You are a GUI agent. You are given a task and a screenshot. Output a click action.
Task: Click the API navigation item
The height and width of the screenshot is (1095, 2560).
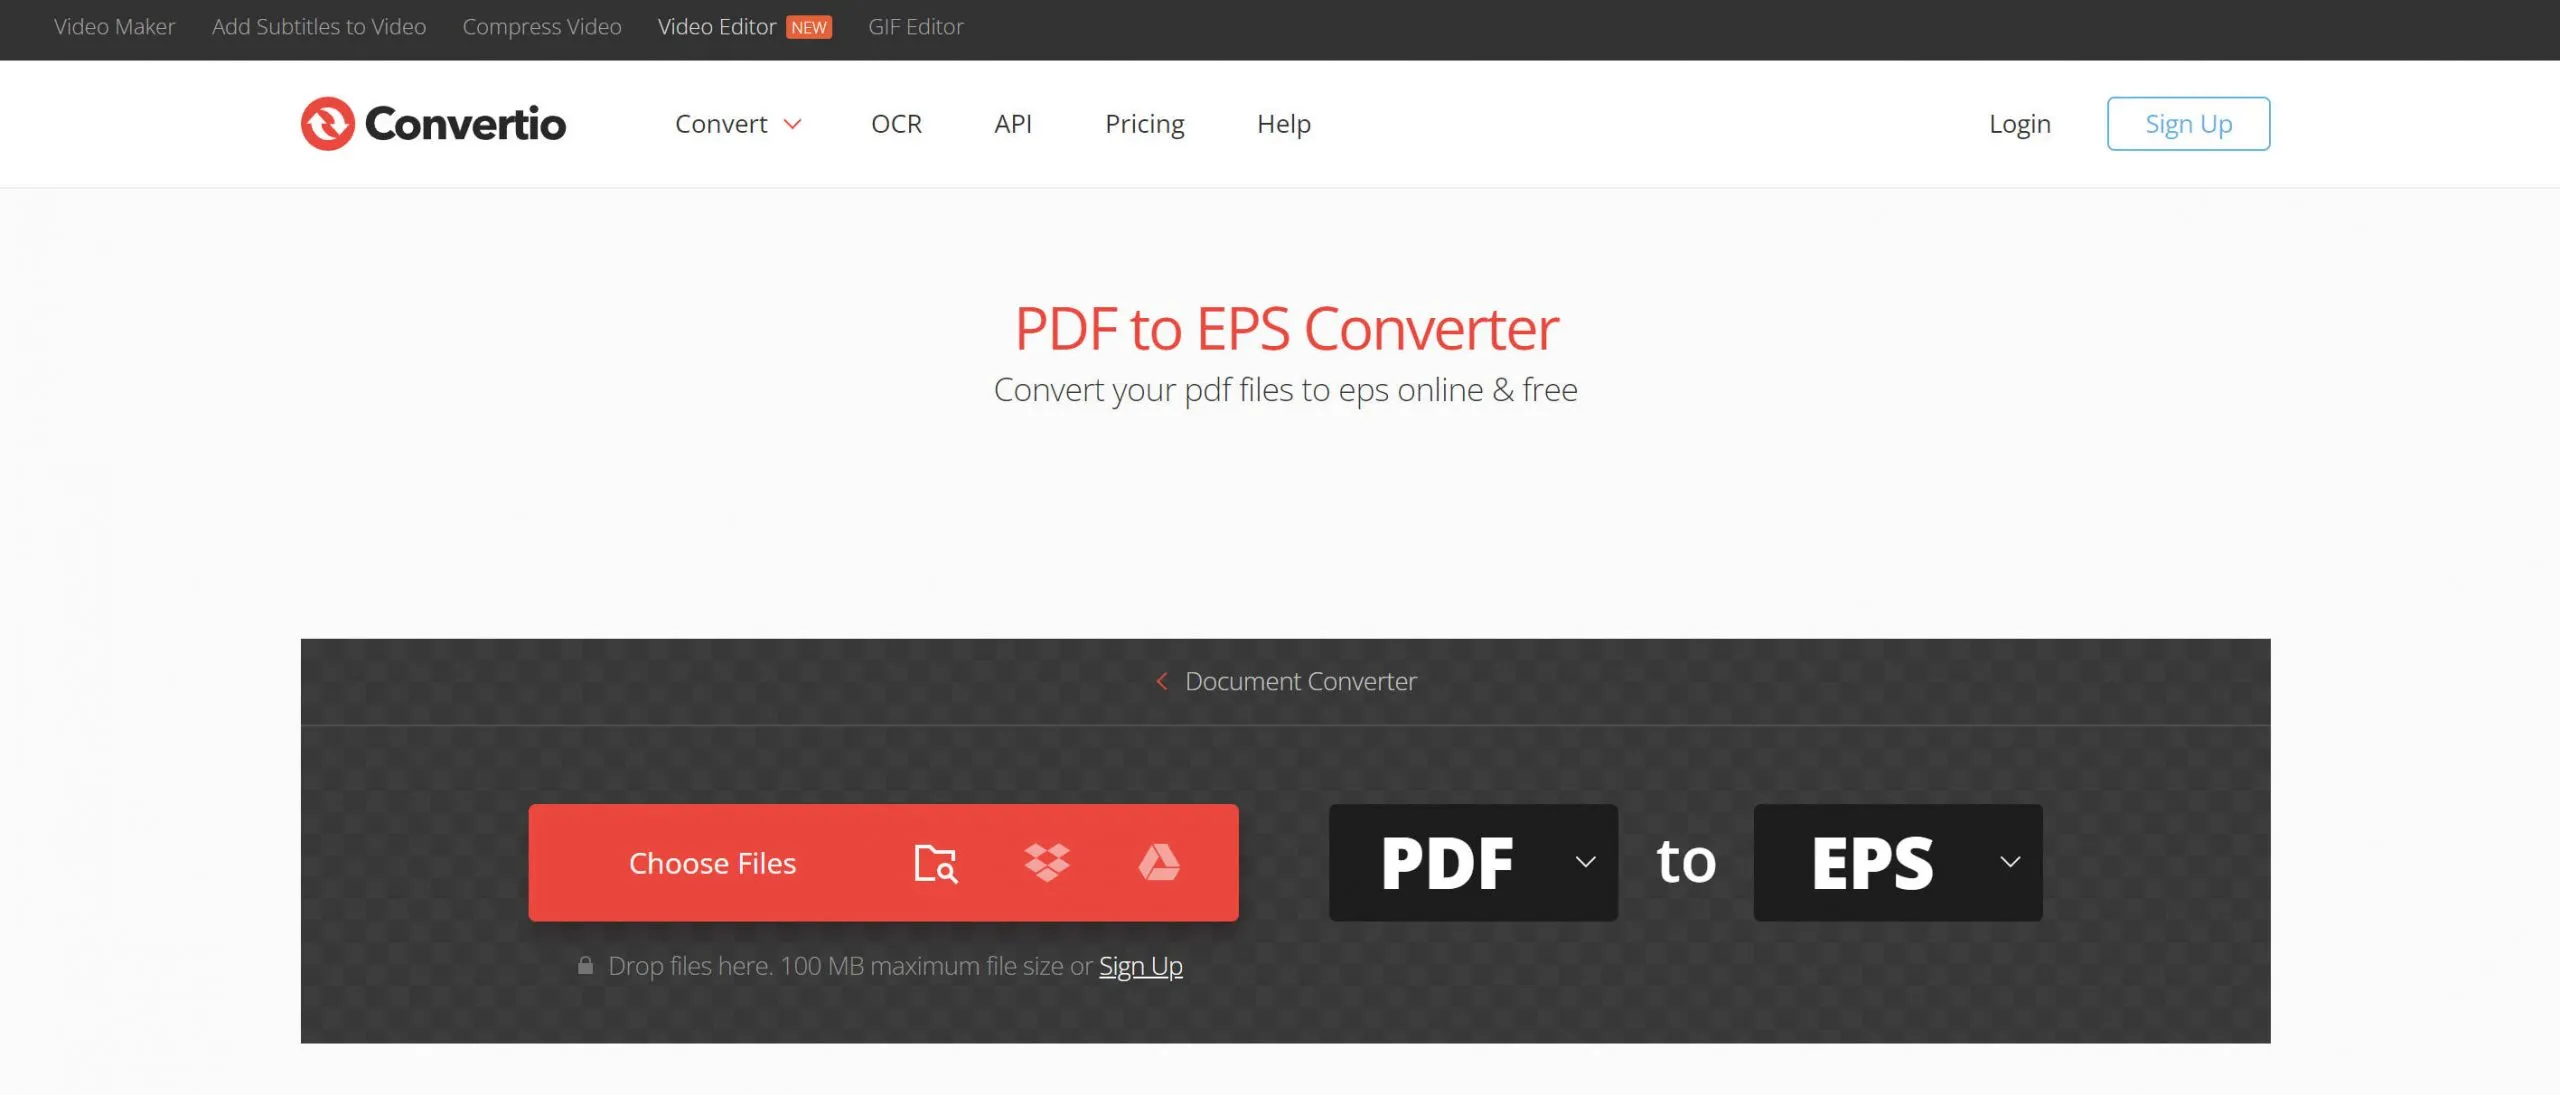pyautogui.click(x=1012, y=124)
